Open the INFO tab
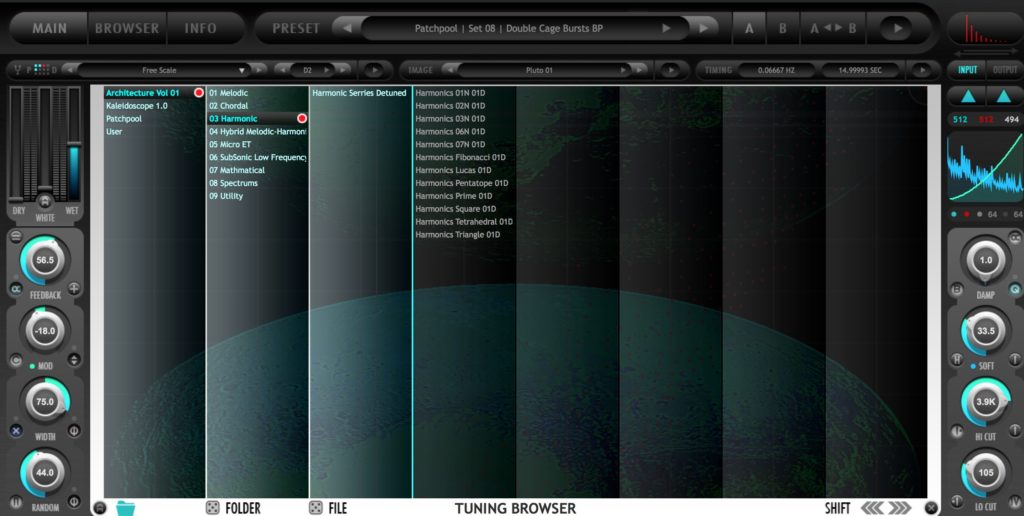This screenshot has width=1024, height=516. tap(200, 28)
